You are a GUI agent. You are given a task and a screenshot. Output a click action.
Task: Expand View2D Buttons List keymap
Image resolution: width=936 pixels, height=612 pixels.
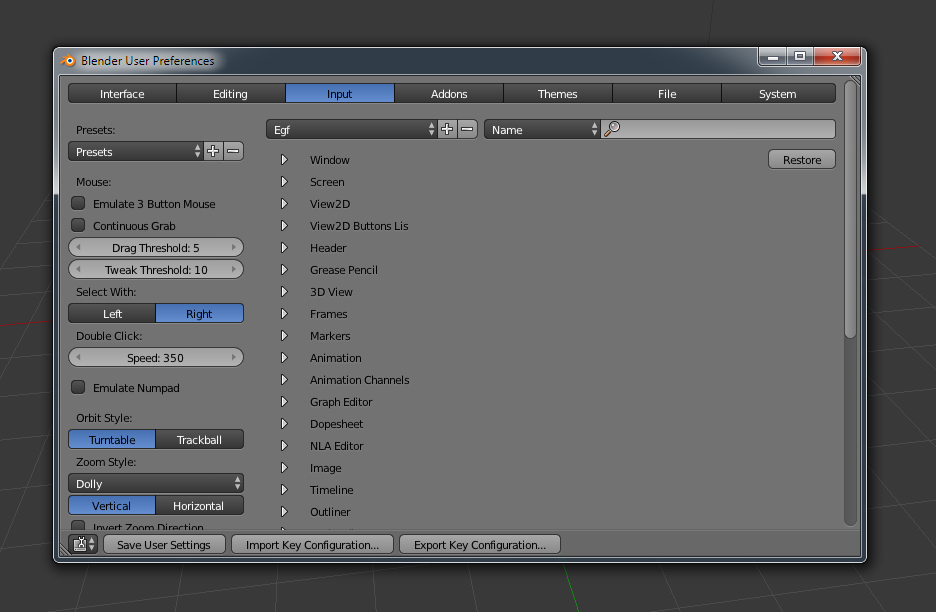pyautogui.click(x=284, y=226)
